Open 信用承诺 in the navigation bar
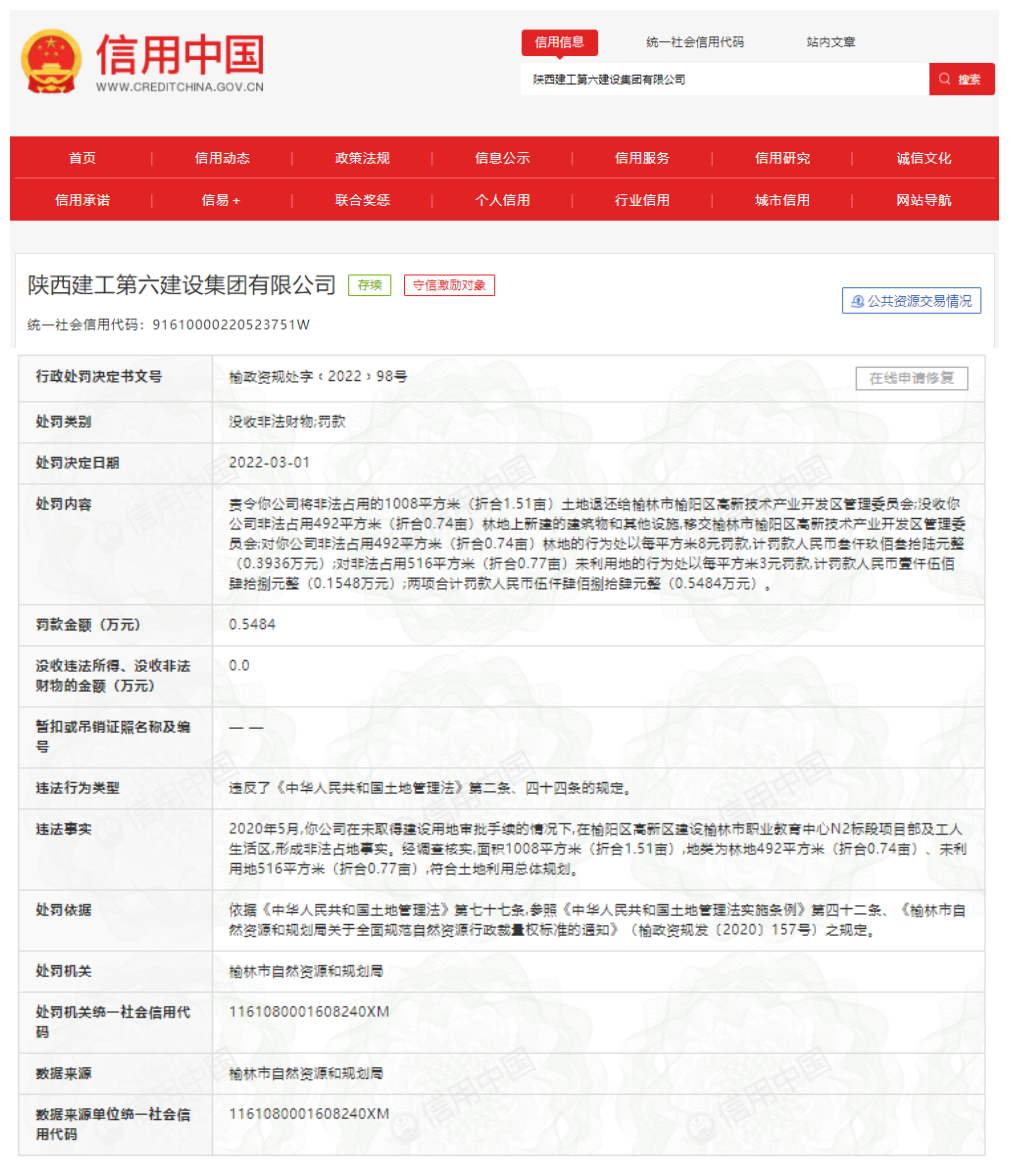1009x1170 pixels. pos(82,200)
